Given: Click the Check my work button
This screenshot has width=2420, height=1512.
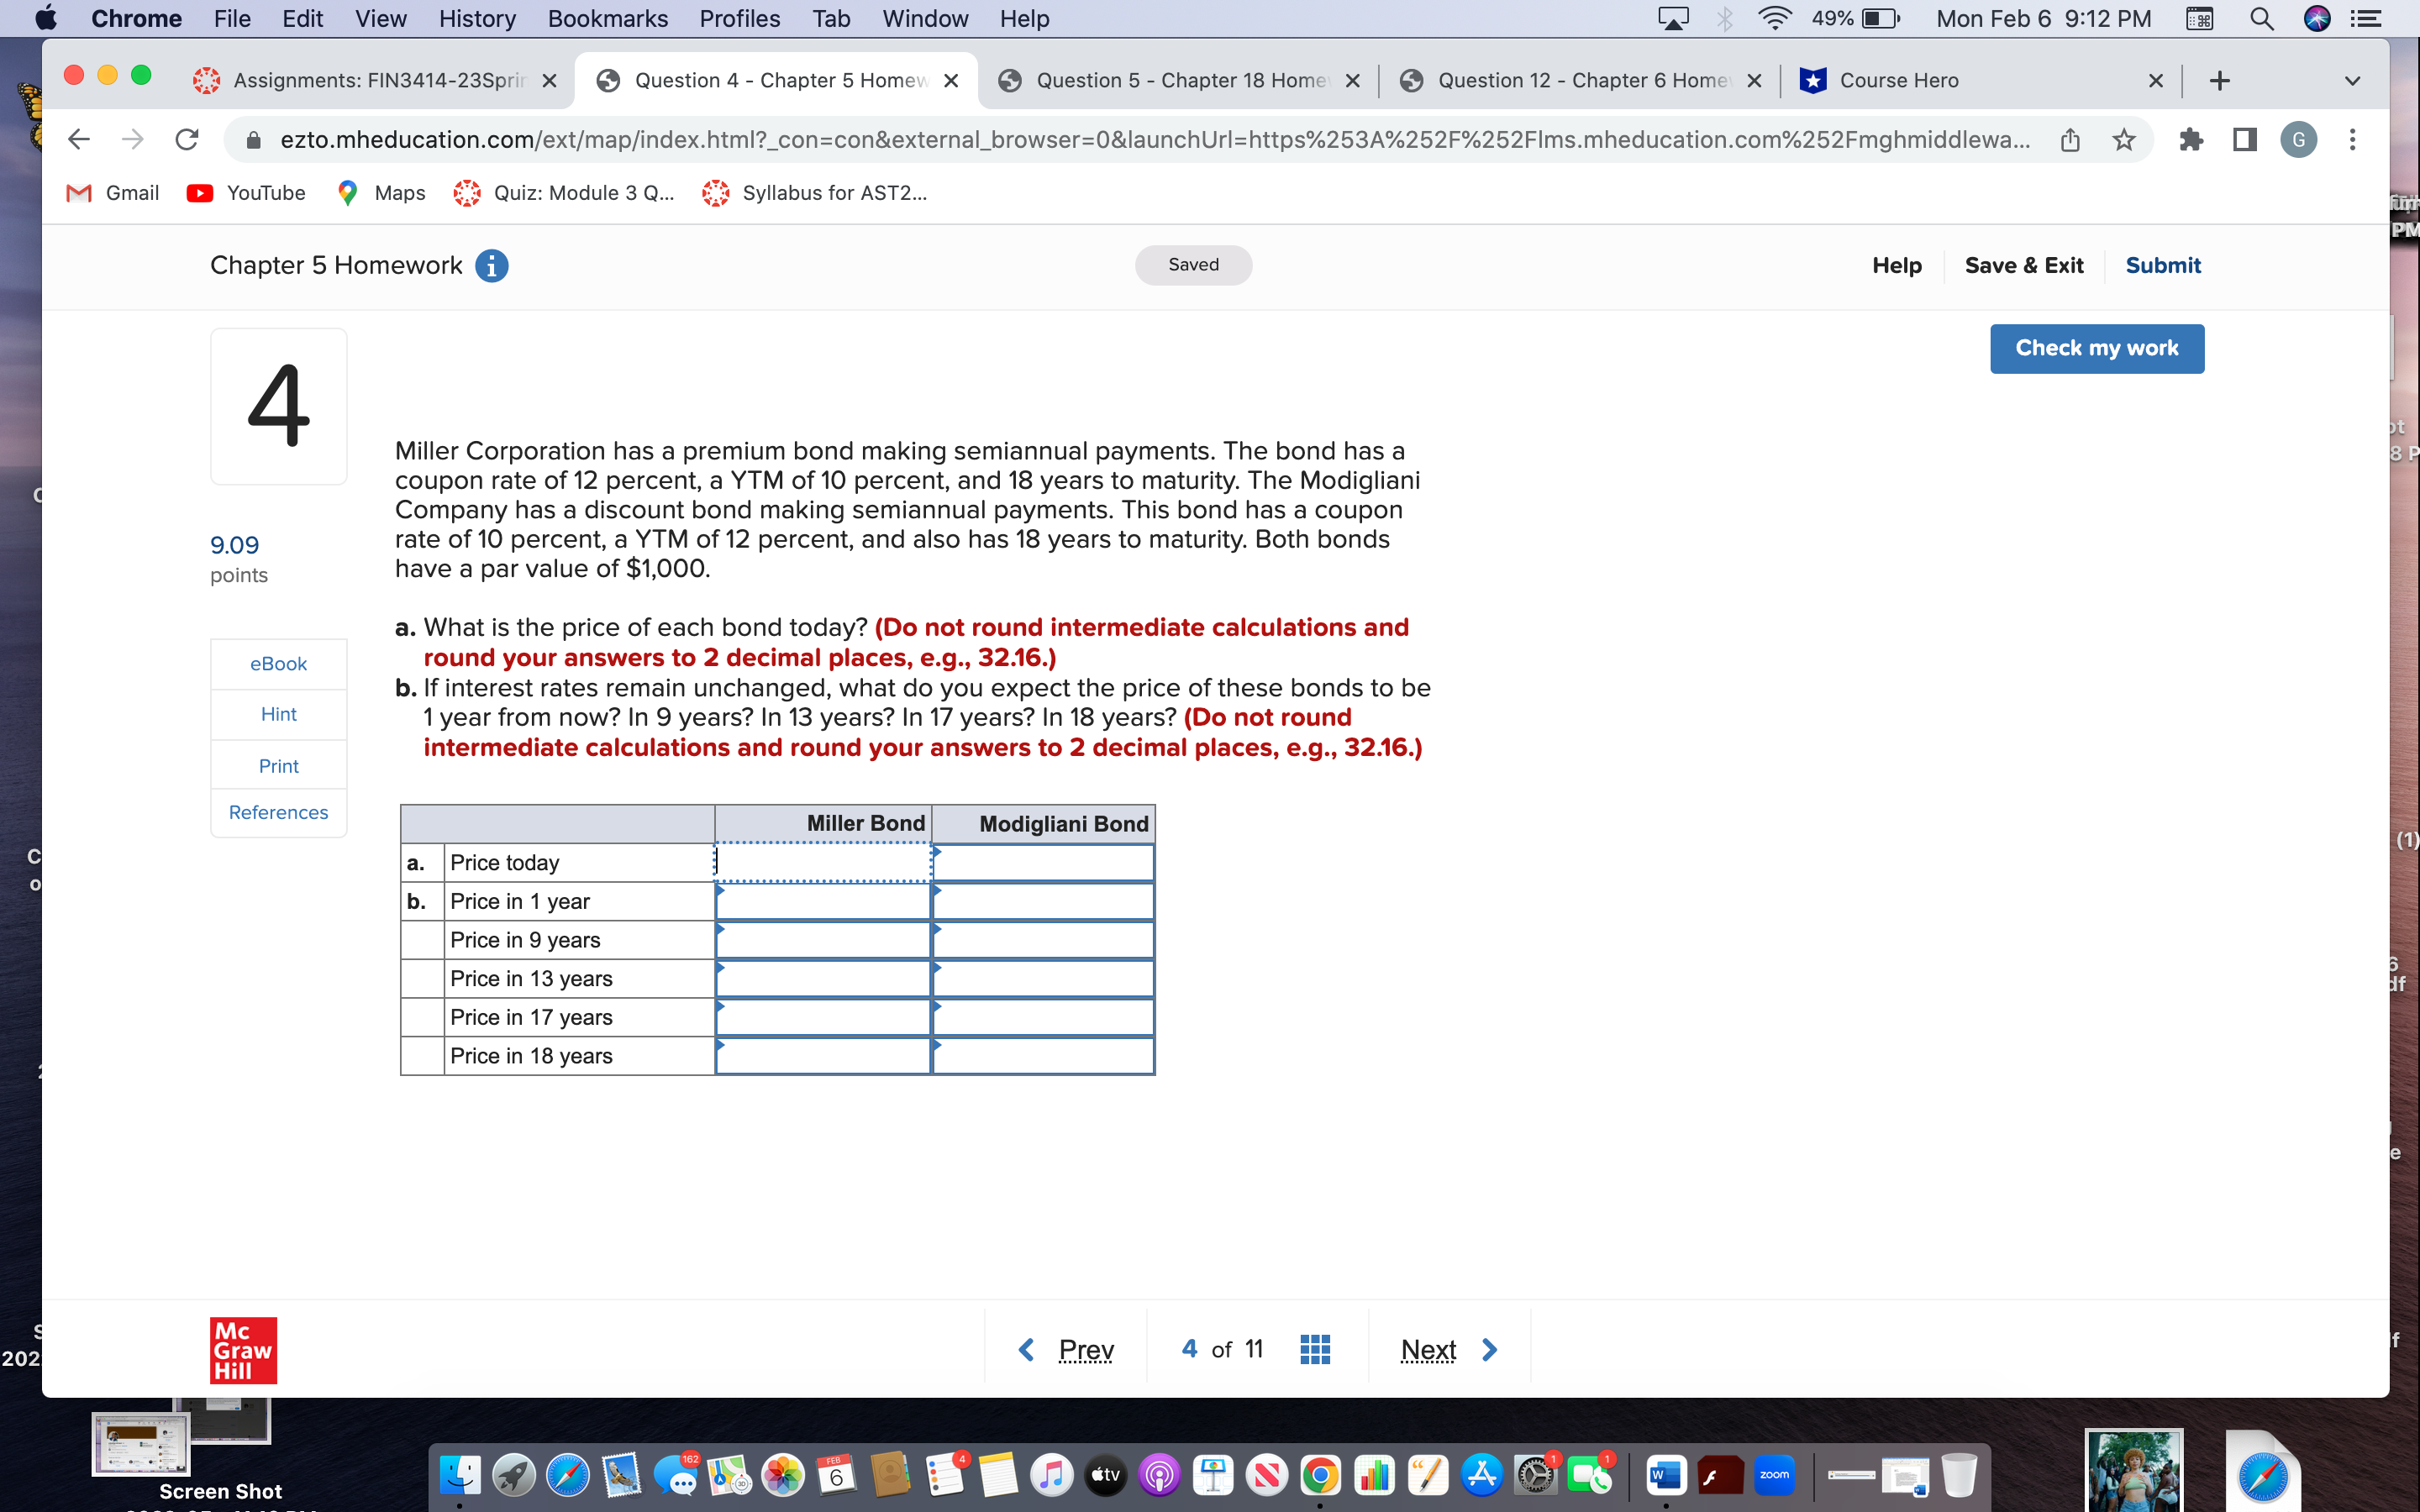Looking at the screenshot, I should point(2097,348).
